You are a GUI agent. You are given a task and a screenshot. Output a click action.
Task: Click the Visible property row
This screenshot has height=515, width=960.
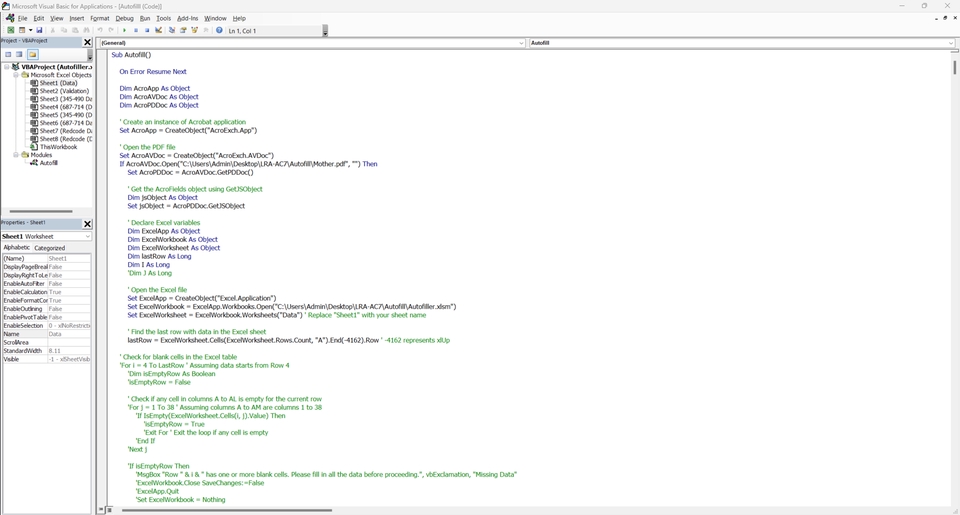point(47,359)
